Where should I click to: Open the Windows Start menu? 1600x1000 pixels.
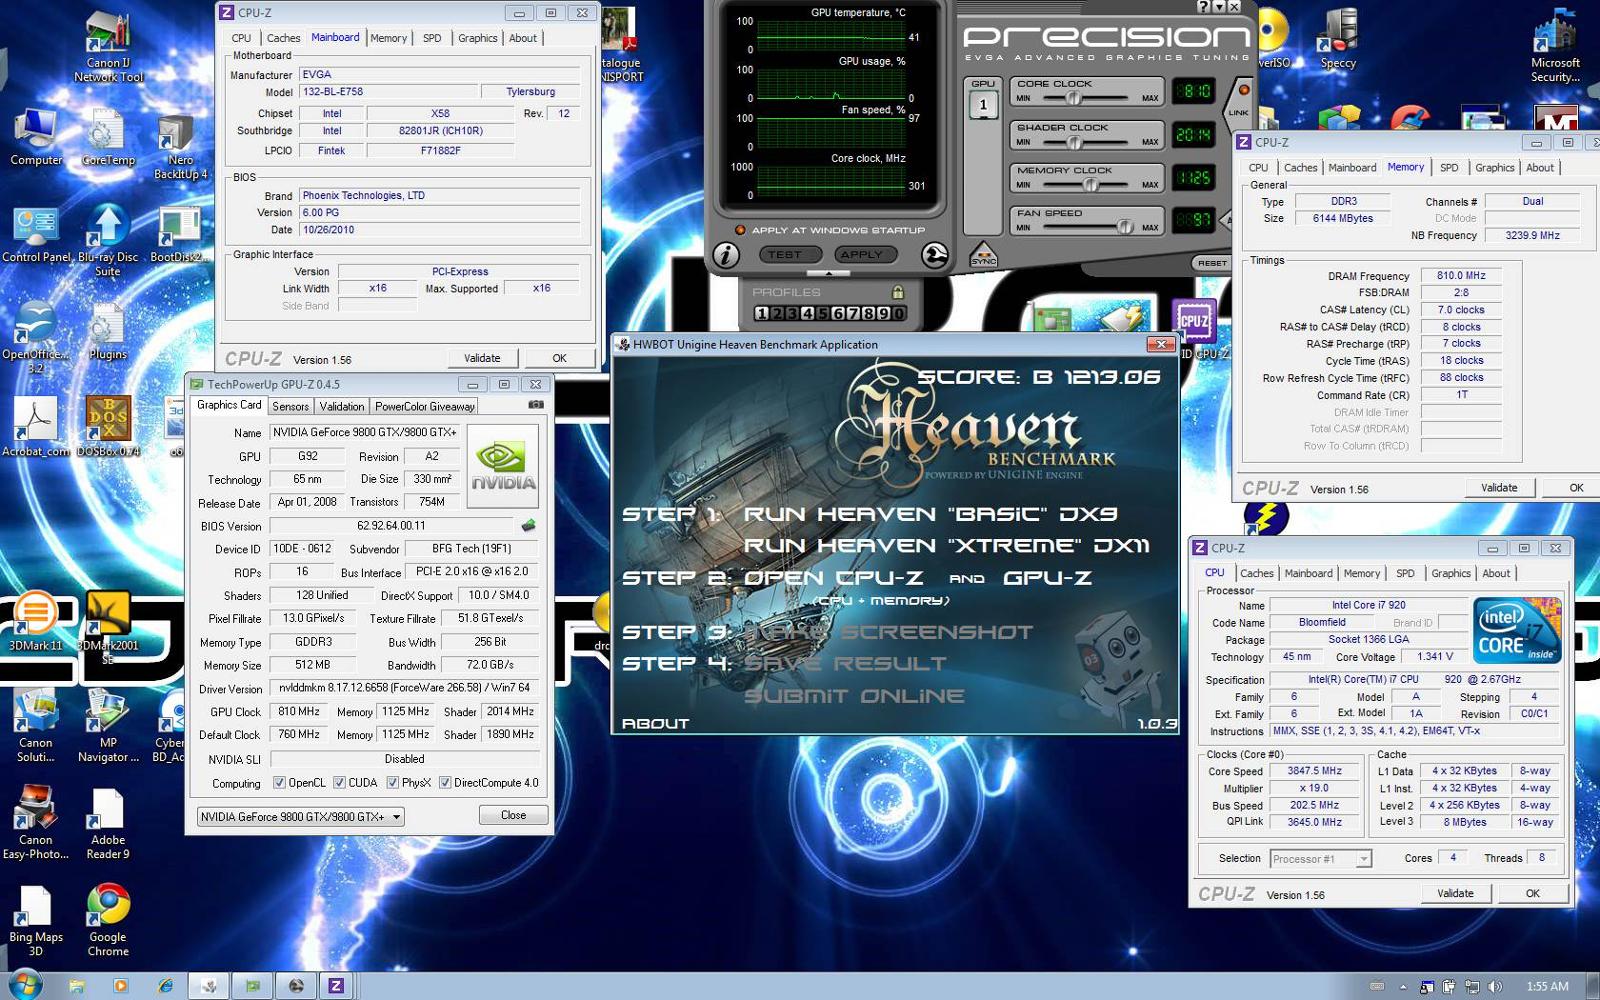click(x=24, y=985)
